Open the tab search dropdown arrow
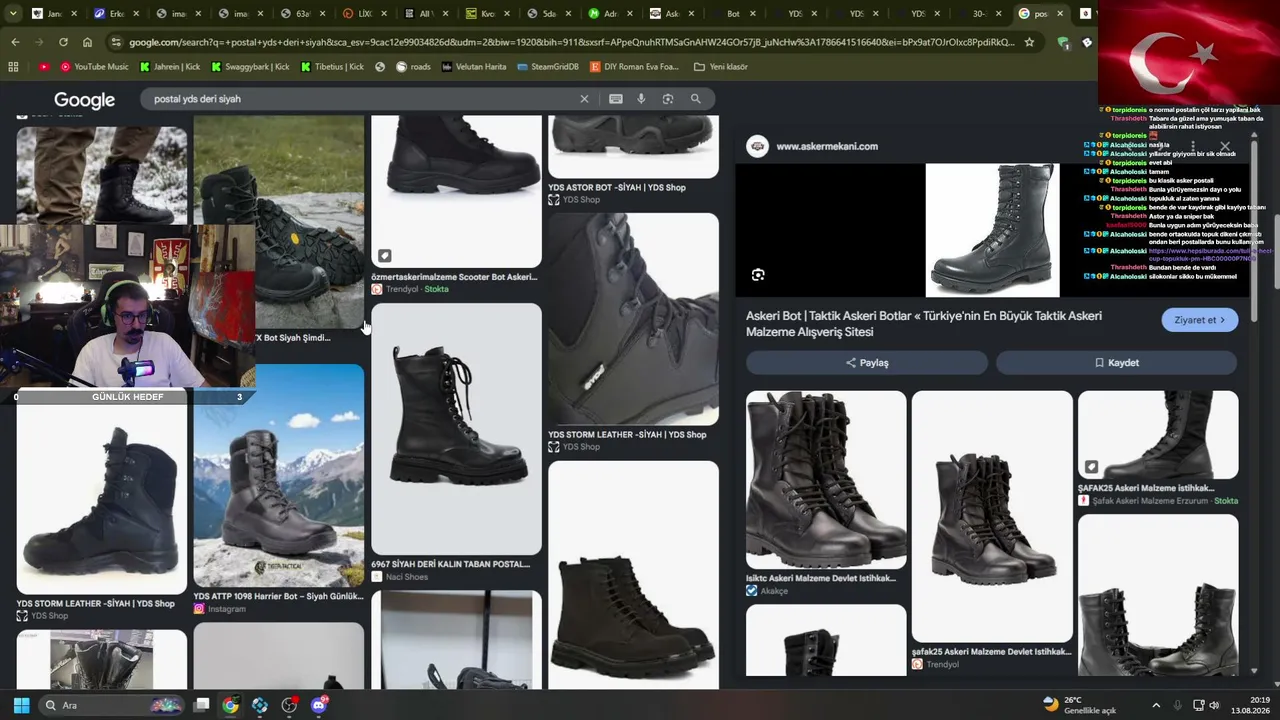 pyautogui.click(x=13, y=14)
